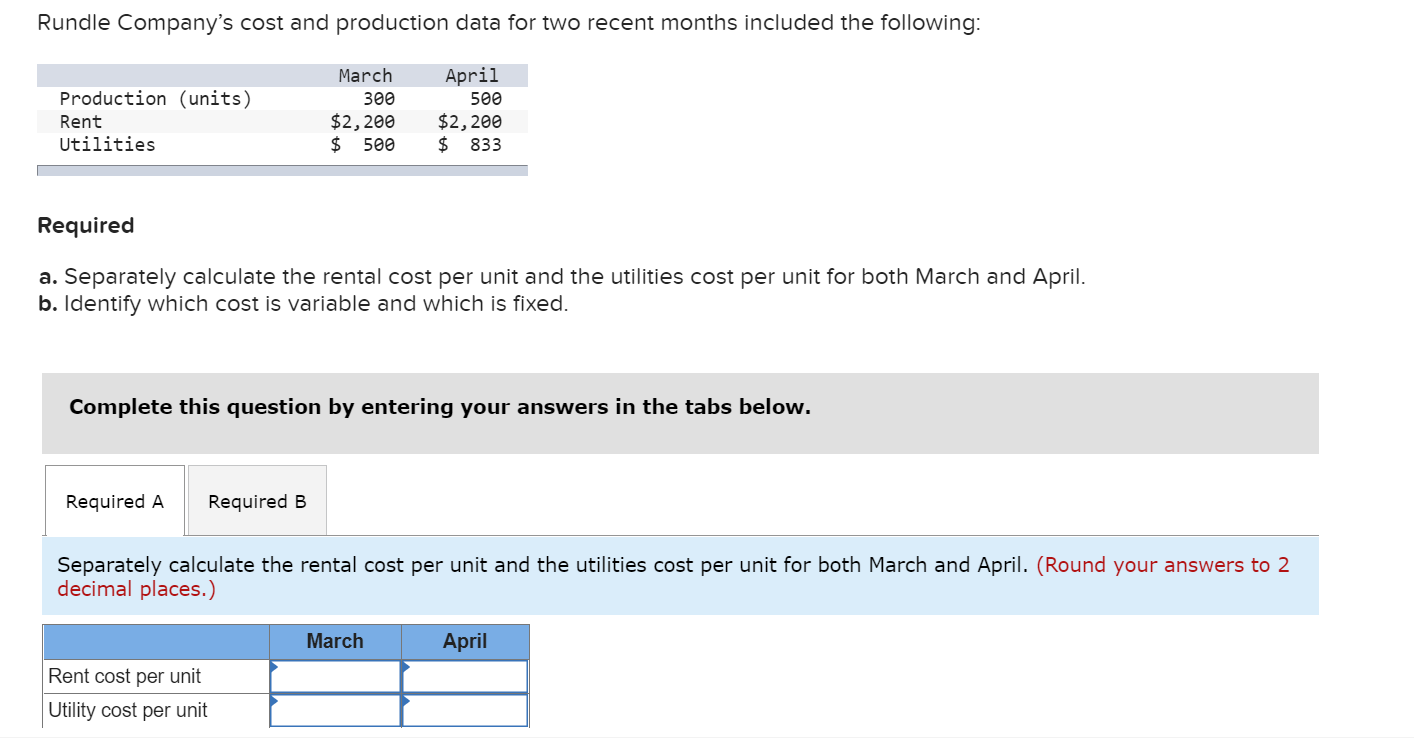
Task: Click March Utility cost per unit input field
Action: [335, 710]
